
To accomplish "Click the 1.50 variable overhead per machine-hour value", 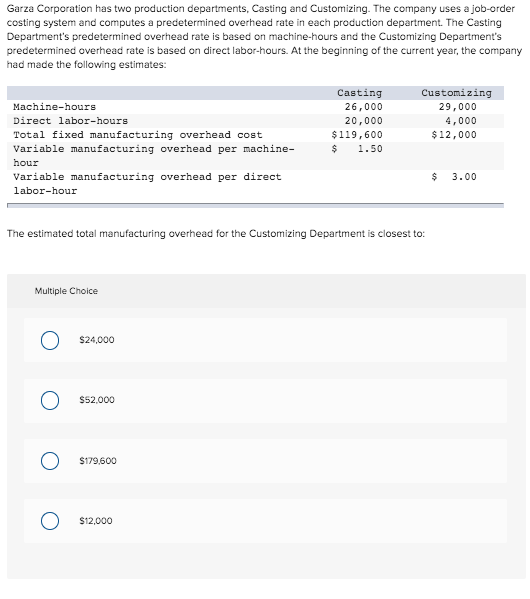I will pyautogui.click(x=370, y=149).
